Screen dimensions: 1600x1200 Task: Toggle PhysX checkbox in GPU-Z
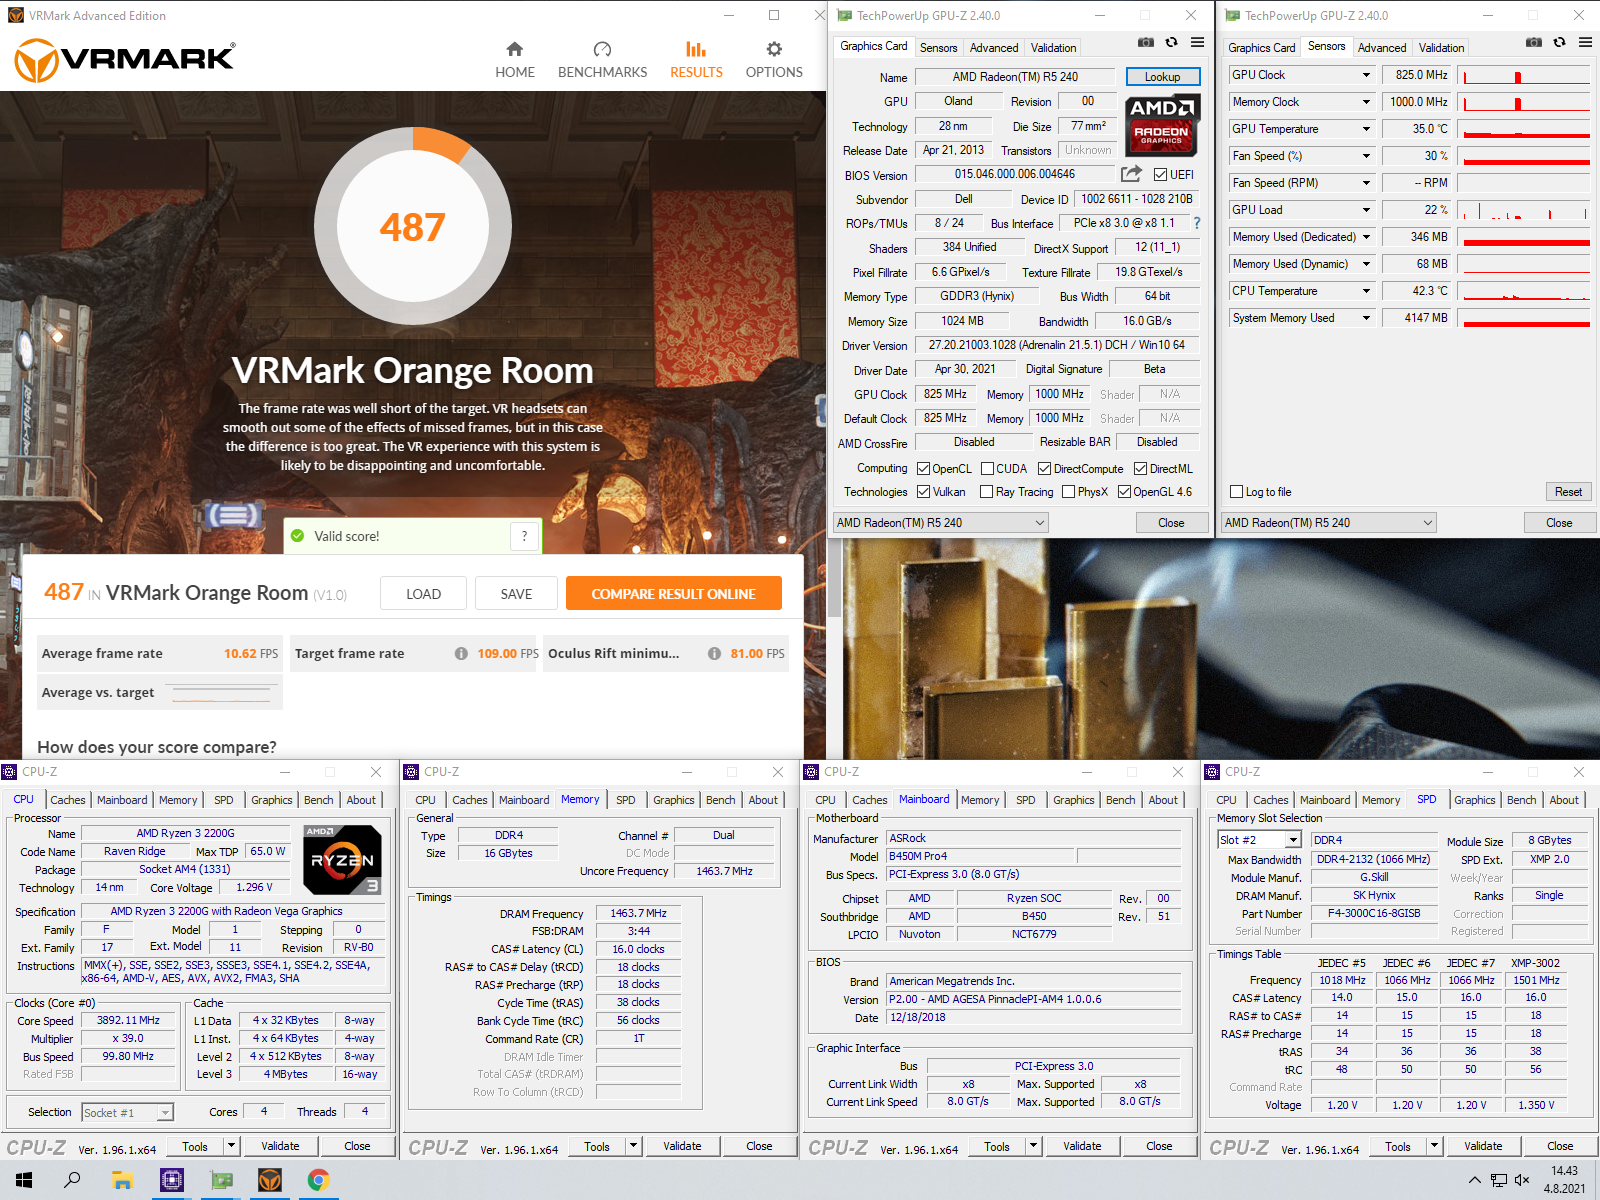click(1068, 491)
